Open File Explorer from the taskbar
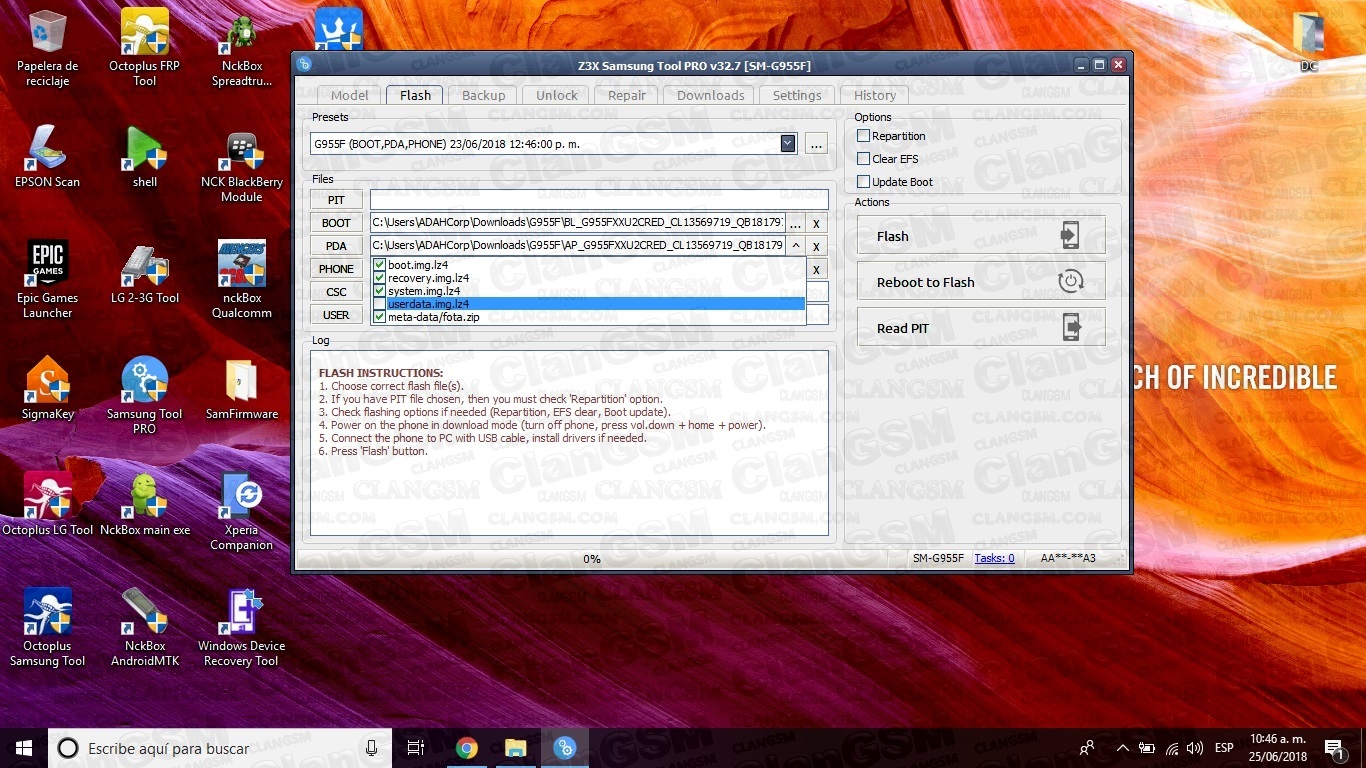The height and width of the screenshot is (768, 1366). (x=516, y=747)
